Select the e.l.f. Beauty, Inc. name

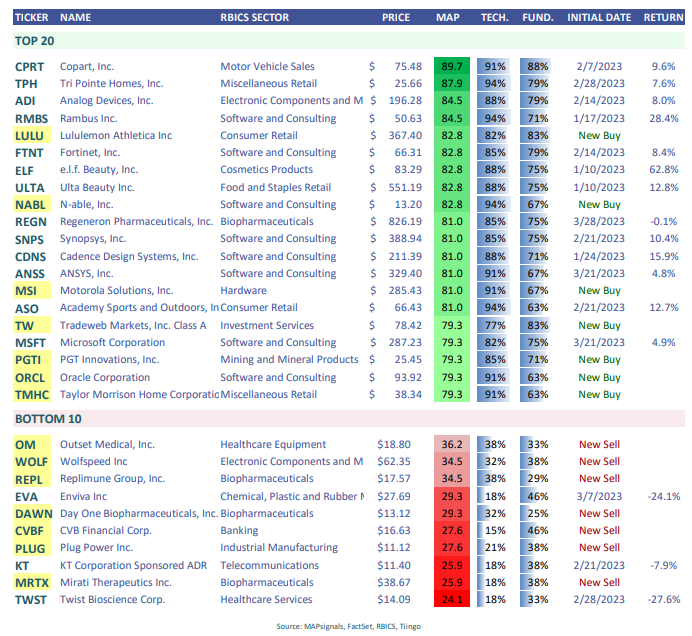(x=99, y=169)
